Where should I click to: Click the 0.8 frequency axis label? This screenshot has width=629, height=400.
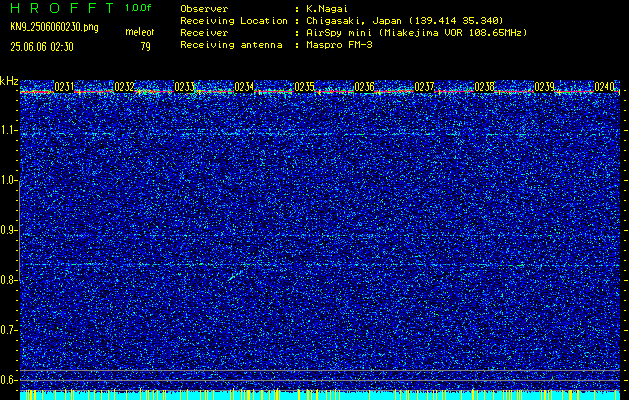click(8, 280)
